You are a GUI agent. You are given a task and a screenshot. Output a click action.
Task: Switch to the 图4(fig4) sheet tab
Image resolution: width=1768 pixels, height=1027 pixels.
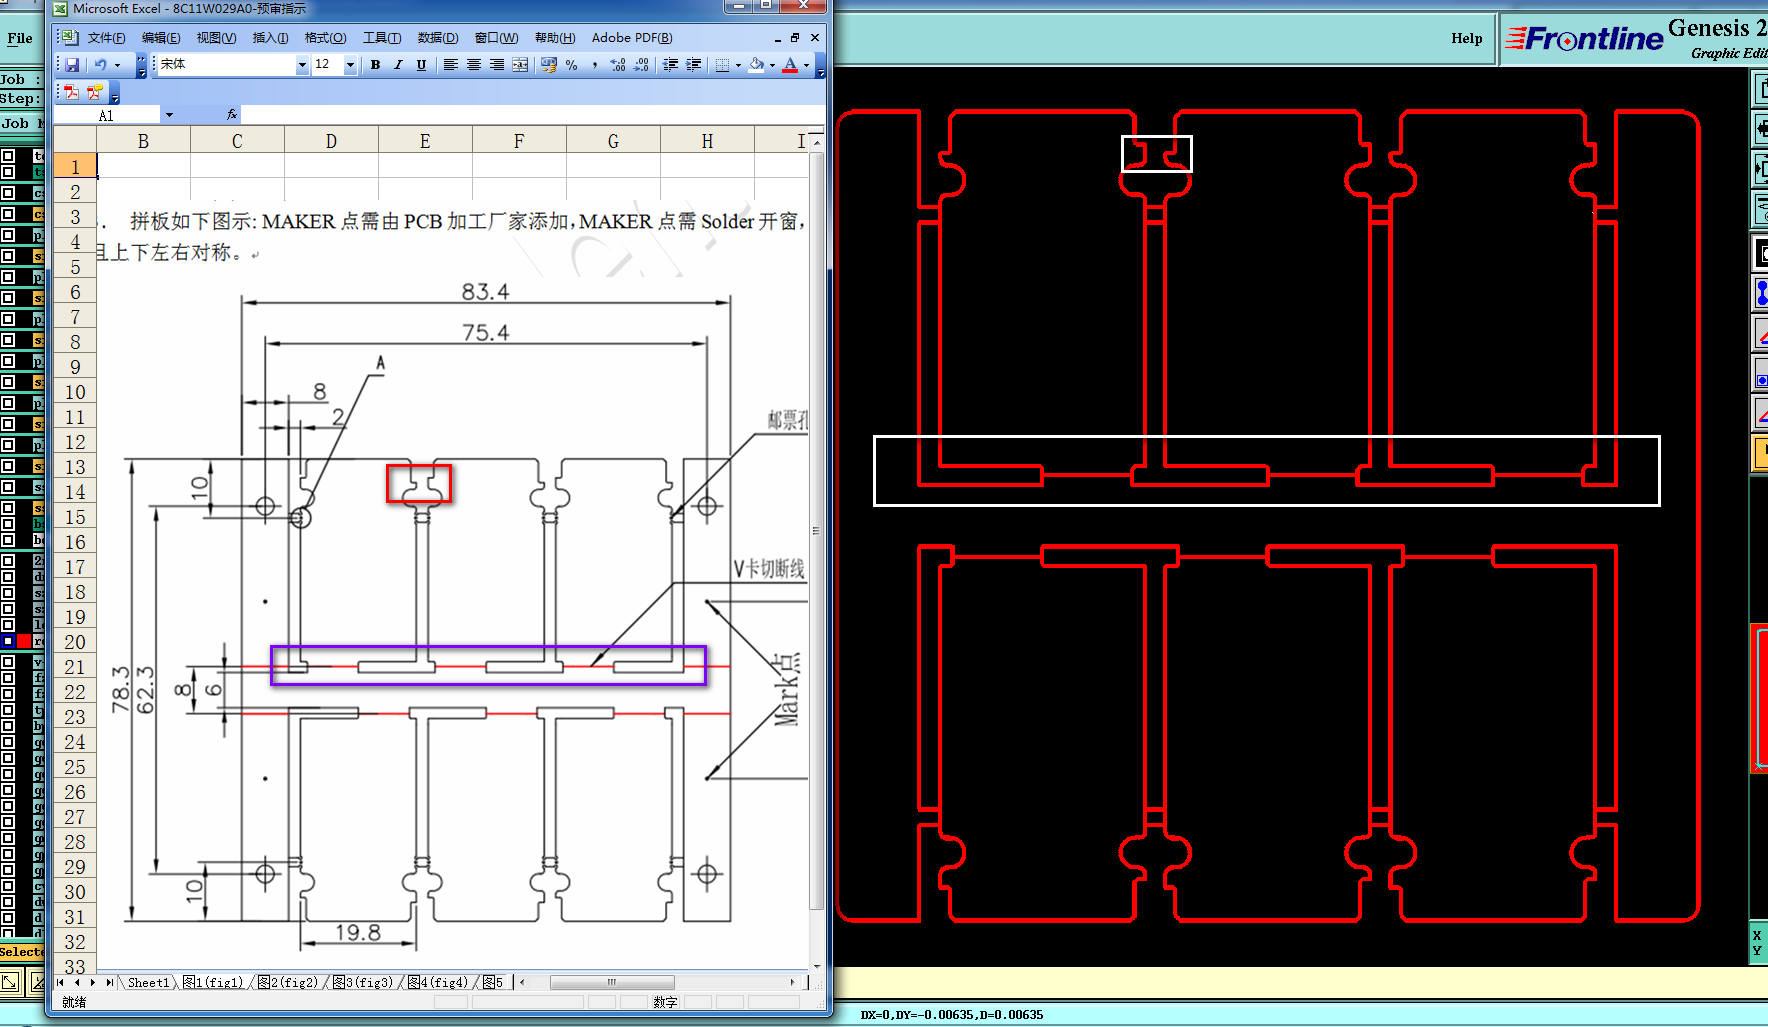(x=438, y=983)
